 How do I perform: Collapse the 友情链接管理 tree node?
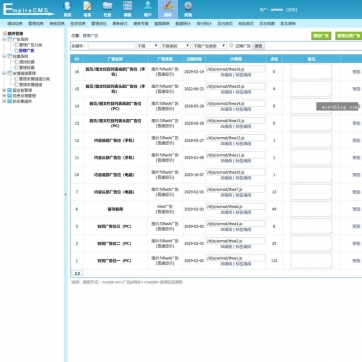(4, 73)
